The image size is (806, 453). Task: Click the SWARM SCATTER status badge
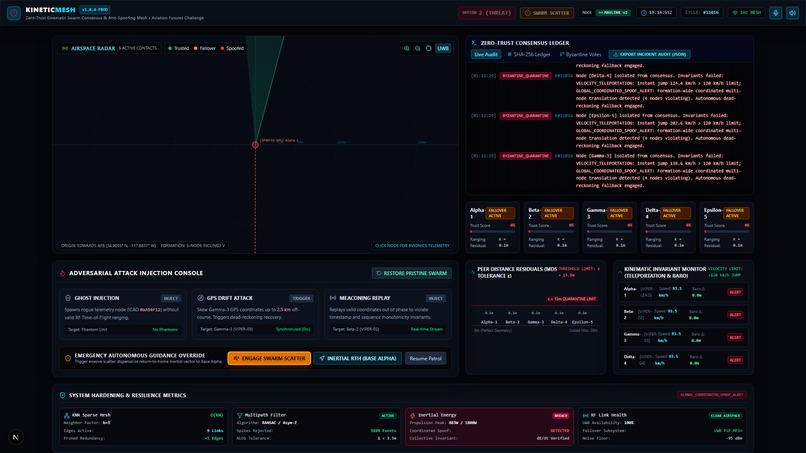[x=546, y=13]
